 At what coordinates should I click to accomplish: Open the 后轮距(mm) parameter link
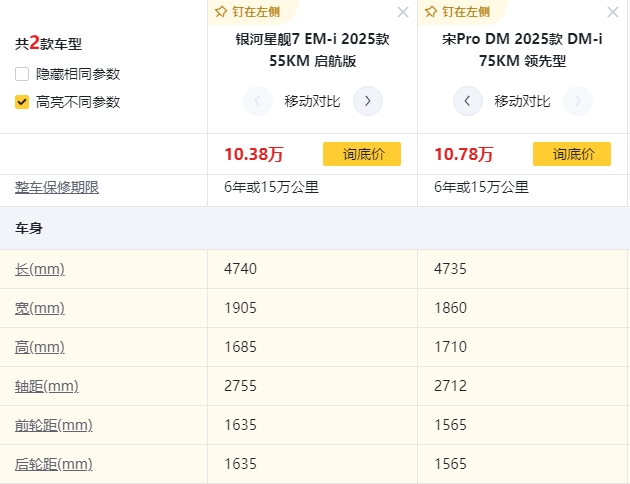tap(54, 464)
